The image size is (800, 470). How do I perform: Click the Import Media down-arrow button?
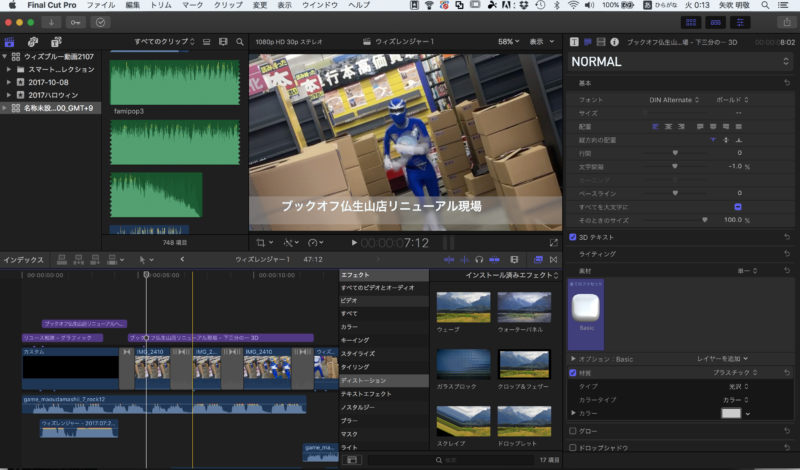51,22
